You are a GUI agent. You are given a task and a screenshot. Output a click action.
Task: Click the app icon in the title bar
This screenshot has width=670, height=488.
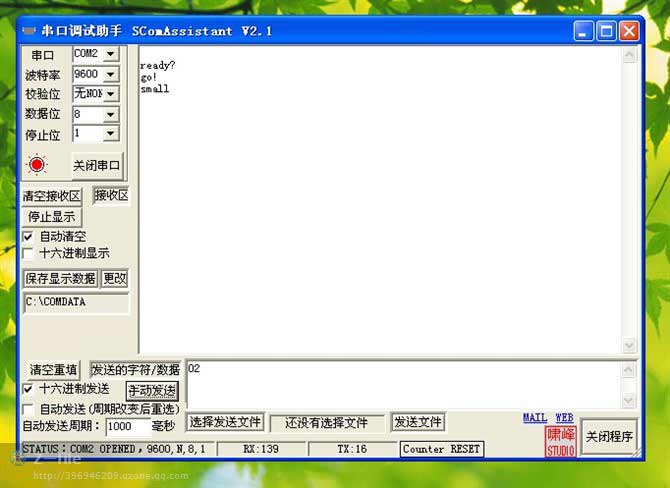[x=28, y=31]
